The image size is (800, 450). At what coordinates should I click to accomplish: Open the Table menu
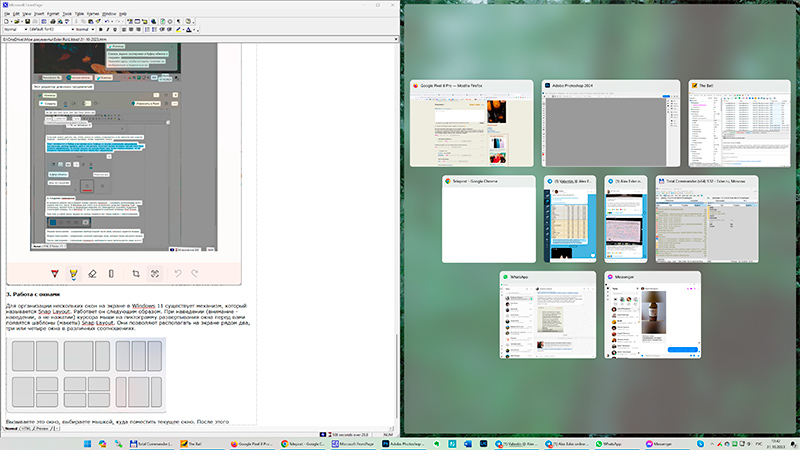79,14
